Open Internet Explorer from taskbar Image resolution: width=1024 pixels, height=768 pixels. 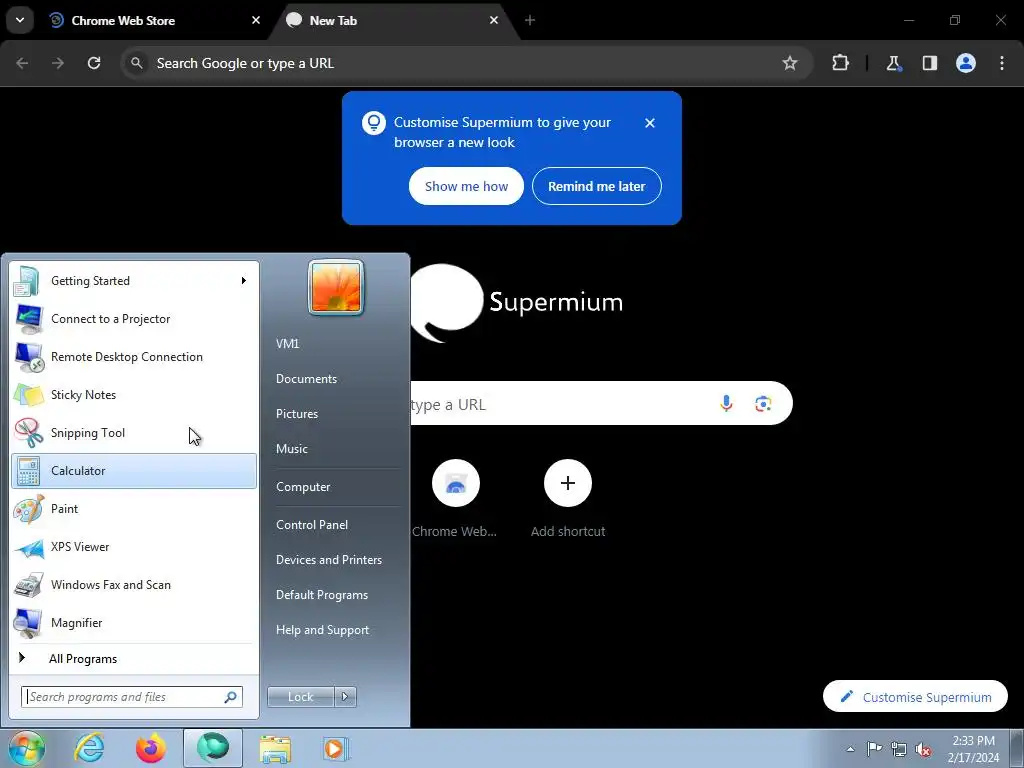89,748
